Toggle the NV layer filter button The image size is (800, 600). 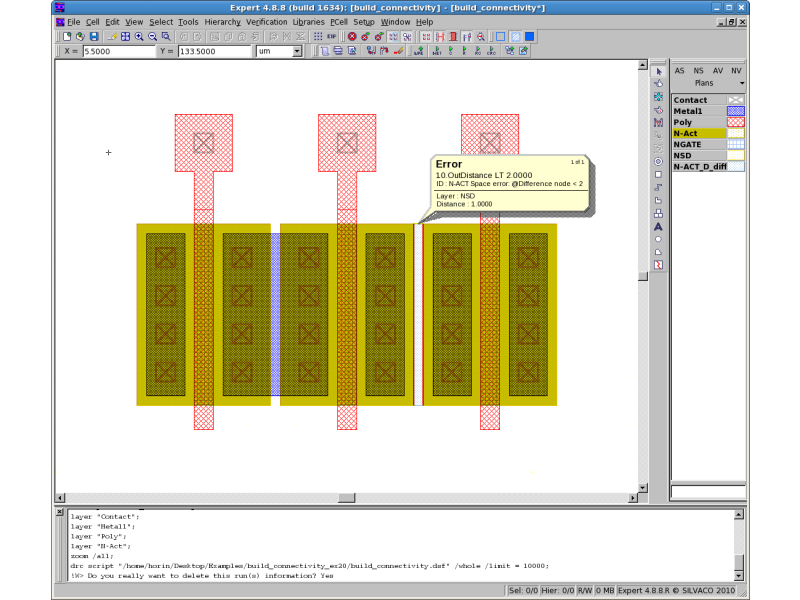pos(736,71)
